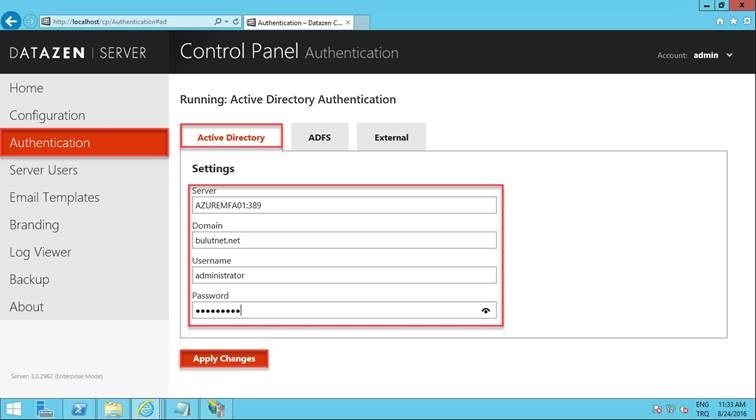Switch to the ADFS tab
This screenshot has height=420, width=756.
pos(320,137)
